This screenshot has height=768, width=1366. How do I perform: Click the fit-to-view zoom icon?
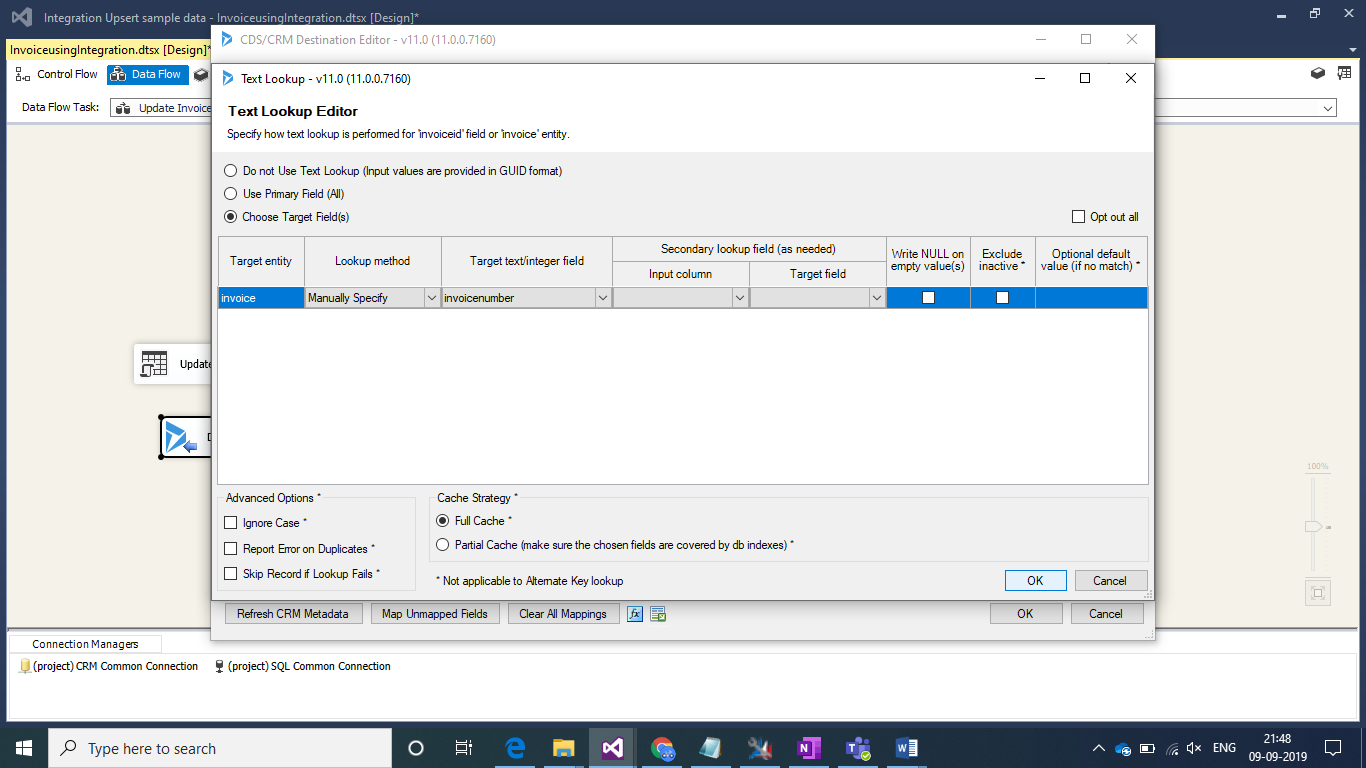coord(1317,593)
